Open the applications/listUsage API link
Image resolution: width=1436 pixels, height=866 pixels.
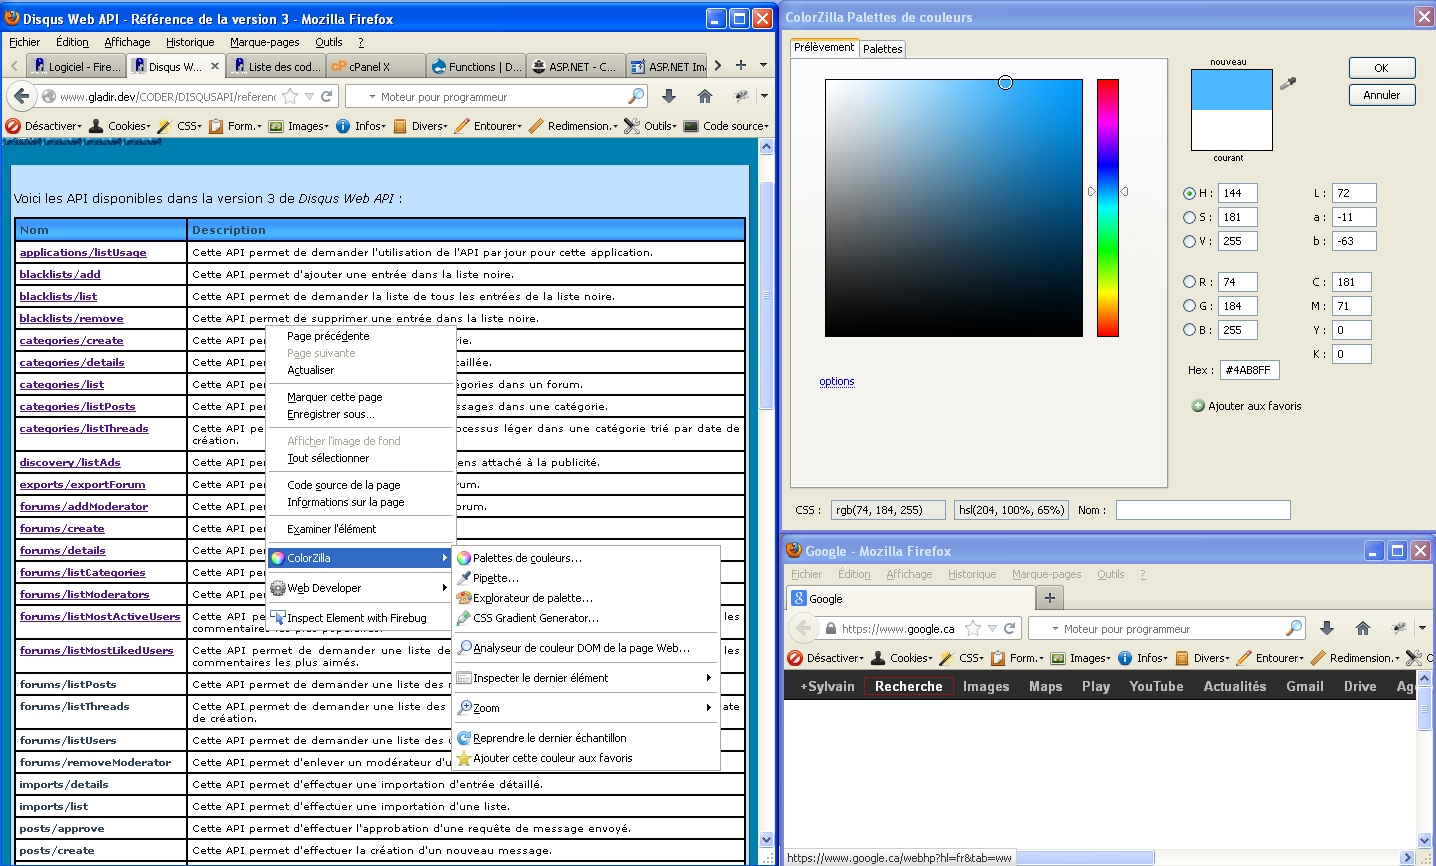[x=83, y=253]
